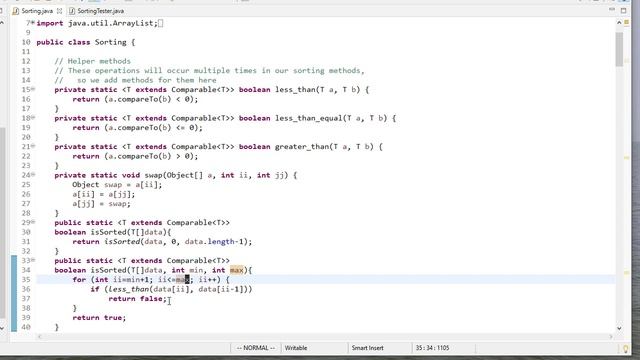Click the editor vertical scrollbar down arrow
640x360 pixels.
[x=619, y=328]
